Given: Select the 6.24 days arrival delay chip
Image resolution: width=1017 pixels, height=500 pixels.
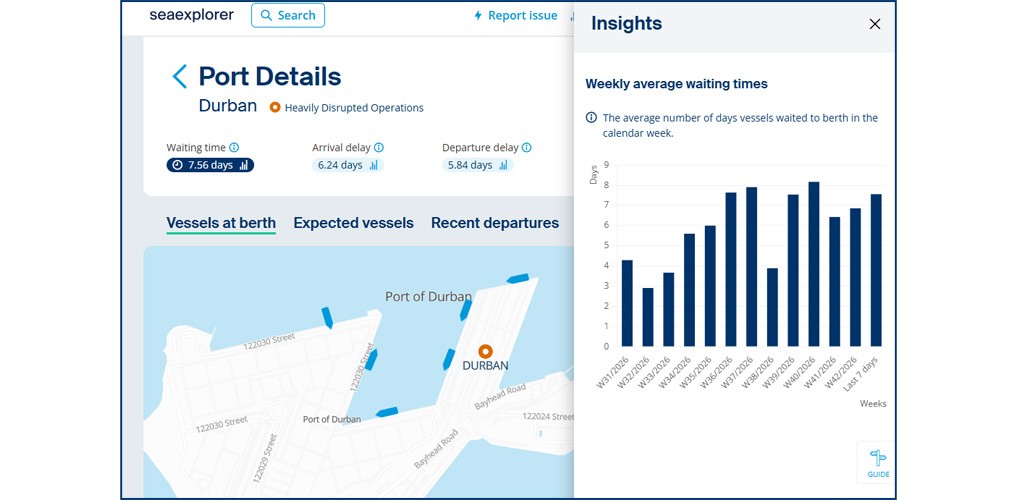Looking at the screenshot, I should point(348,165).
